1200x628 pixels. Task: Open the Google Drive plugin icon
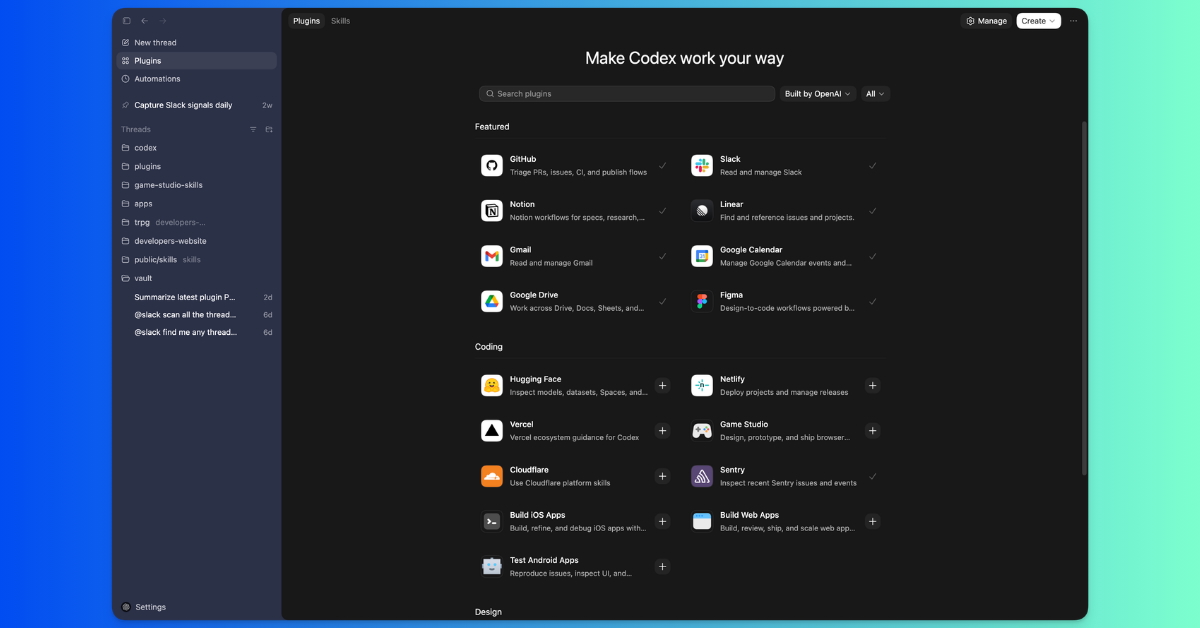pos(492,301)
